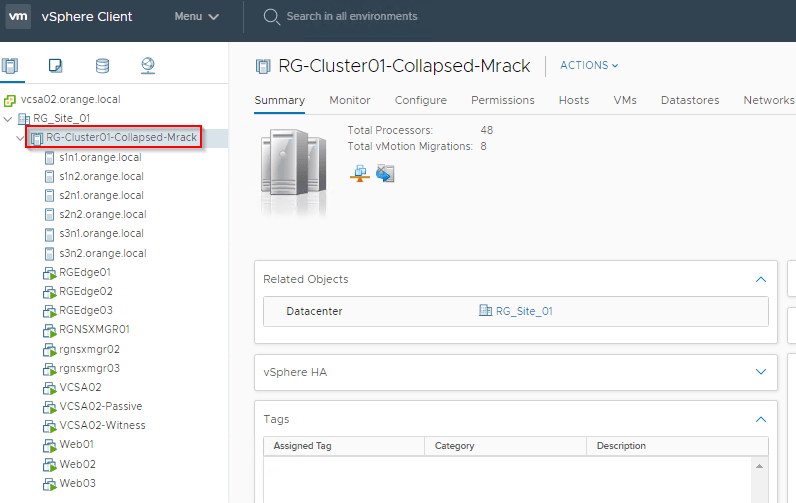Focus the Search in all environments field
796x503 pixels.
[x=352, y=16]
